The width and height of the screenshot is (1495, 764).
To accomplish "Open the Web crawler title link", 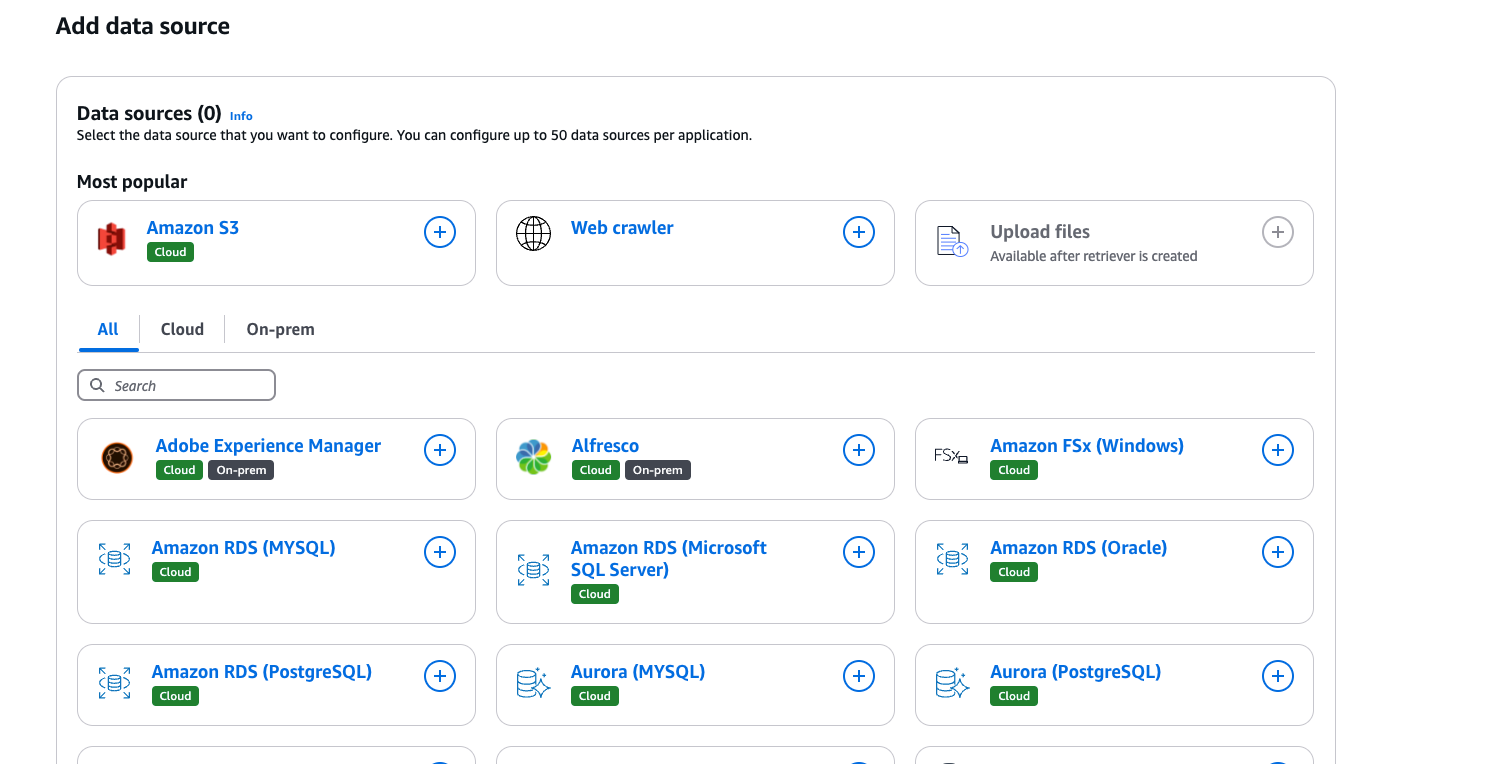I will [622, 228].
